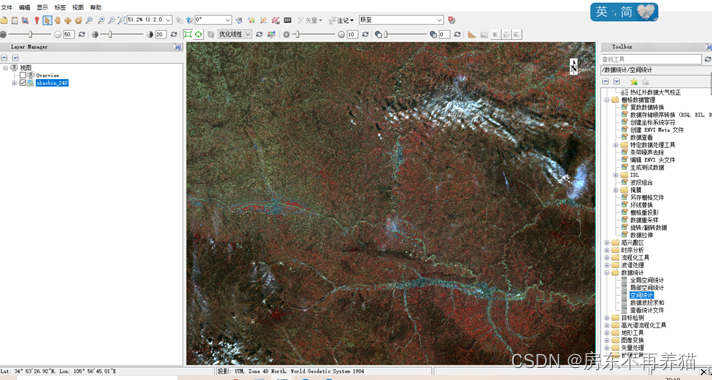The height and width of the screenshot is (380, 712).
Task: Click the Toolbox search tool field
Action: (651, 59)
